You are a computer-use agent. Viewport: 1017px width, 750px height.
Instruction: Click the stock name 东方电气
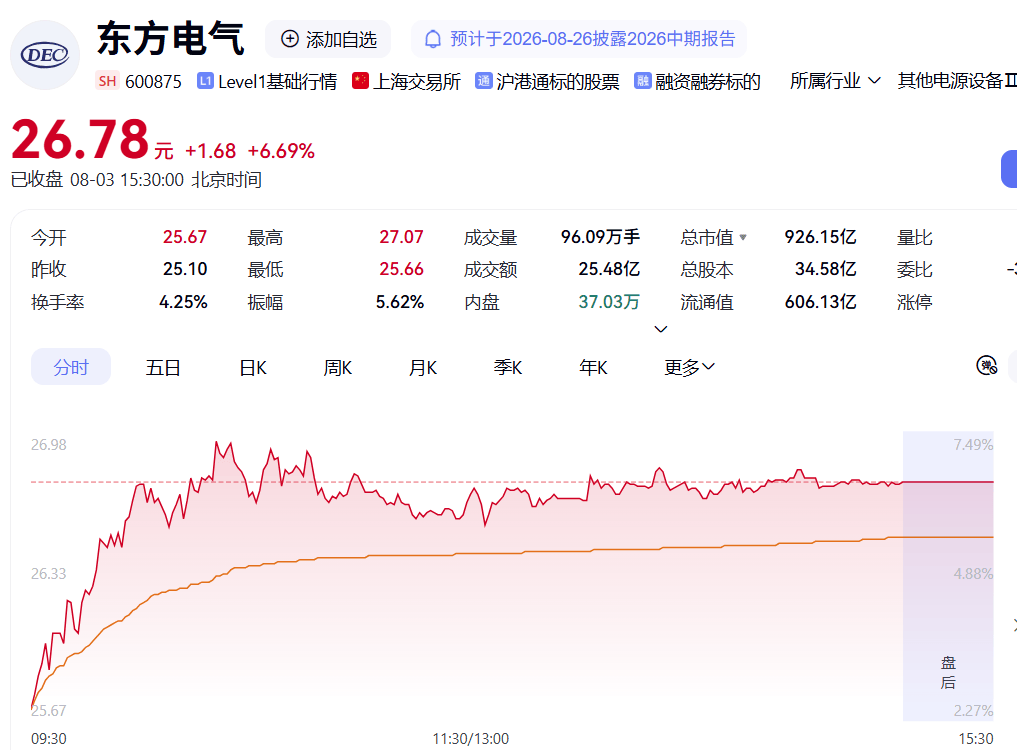tap(171, 38)
